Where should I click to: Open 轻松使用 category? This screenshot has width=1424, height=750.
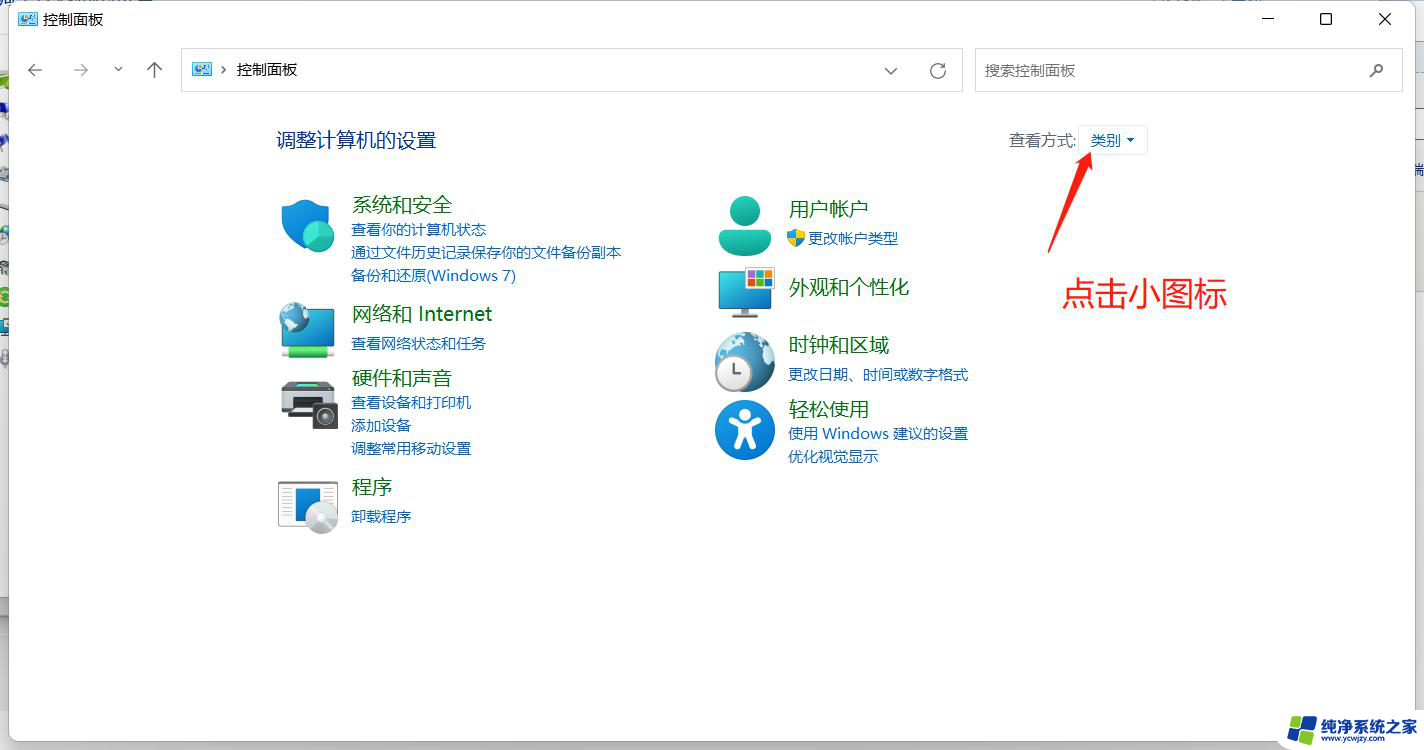pos(829,409)
